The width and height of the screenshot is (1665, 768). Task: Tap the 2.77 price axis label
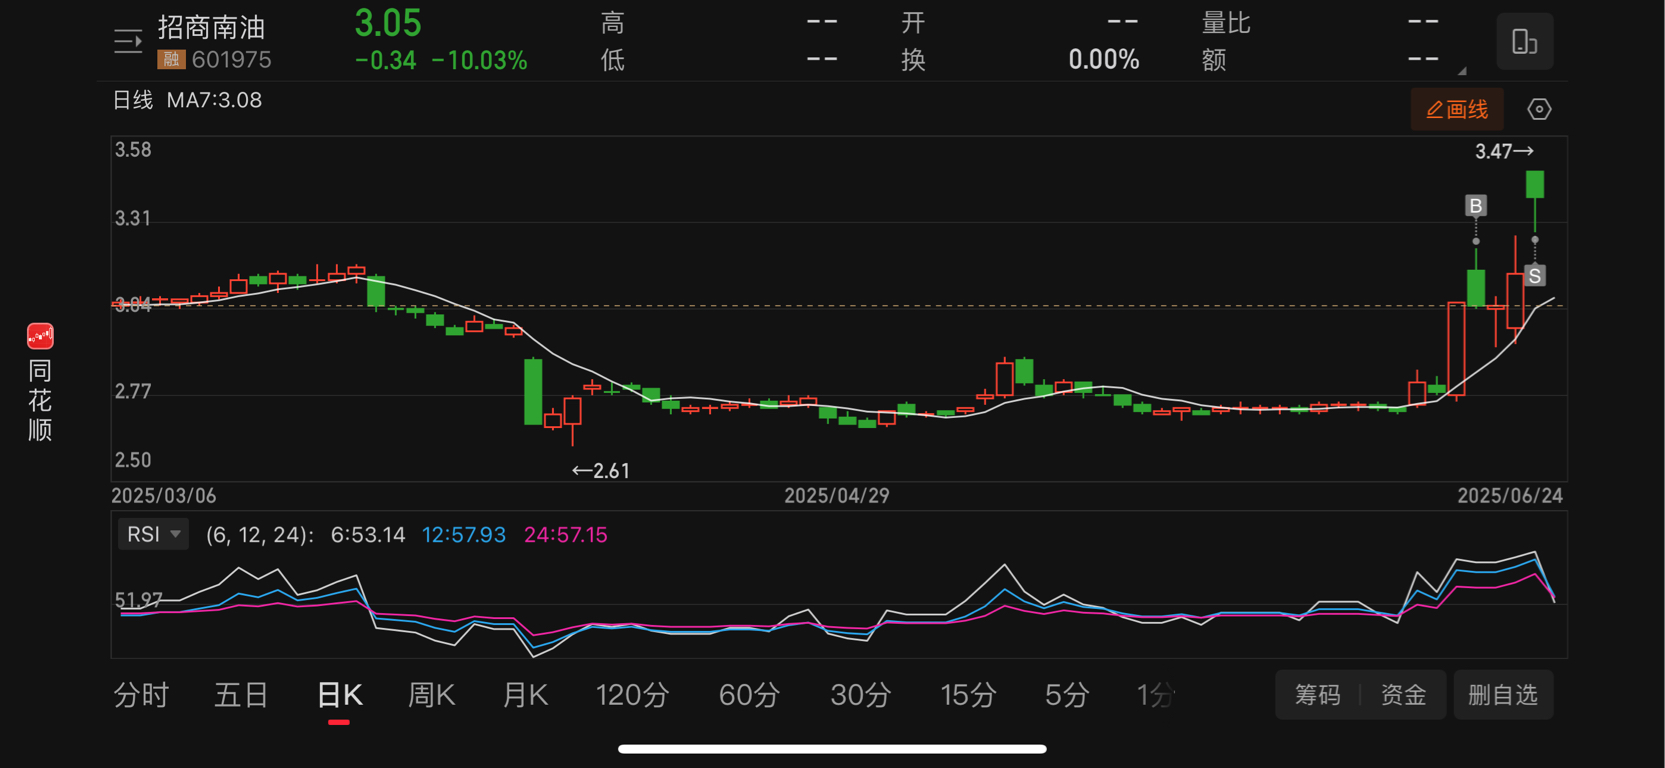133,391
